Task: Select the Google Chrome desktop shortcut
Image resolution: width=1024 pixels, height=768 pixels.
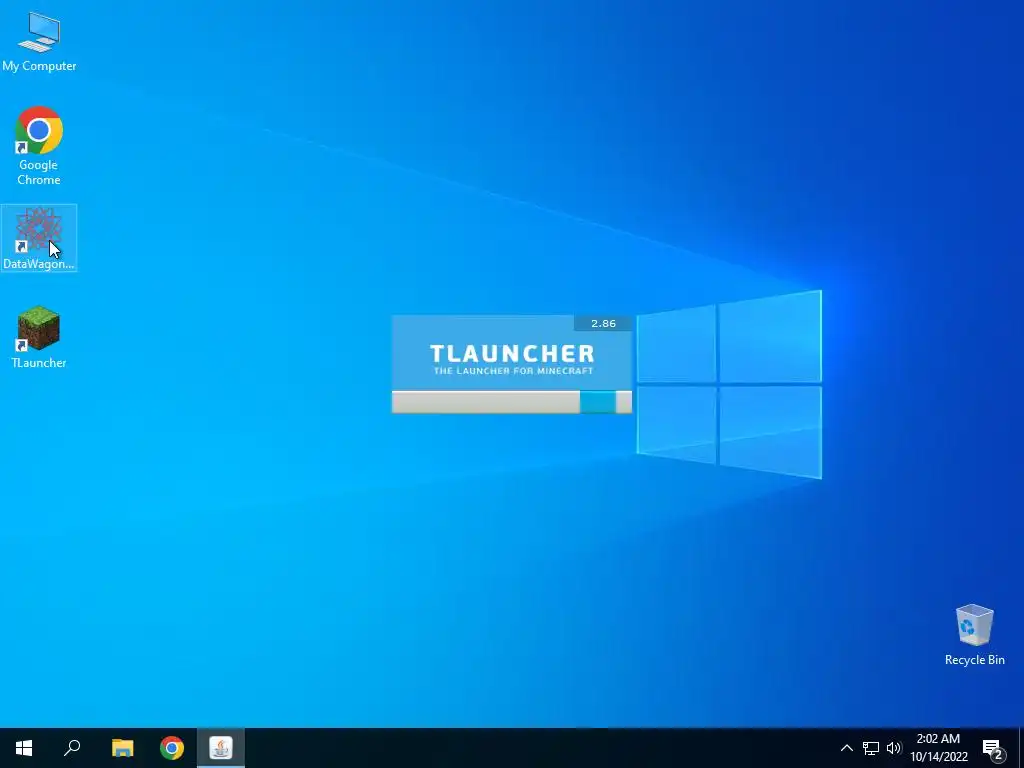Action: click(39, 146)
